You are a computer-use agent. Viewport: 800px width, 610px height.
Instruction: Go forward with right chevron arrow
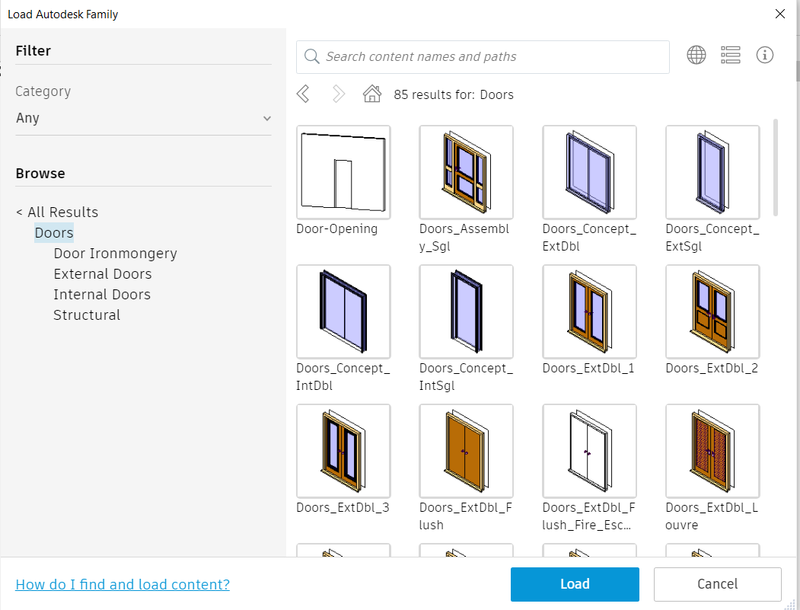click(338, 94)
